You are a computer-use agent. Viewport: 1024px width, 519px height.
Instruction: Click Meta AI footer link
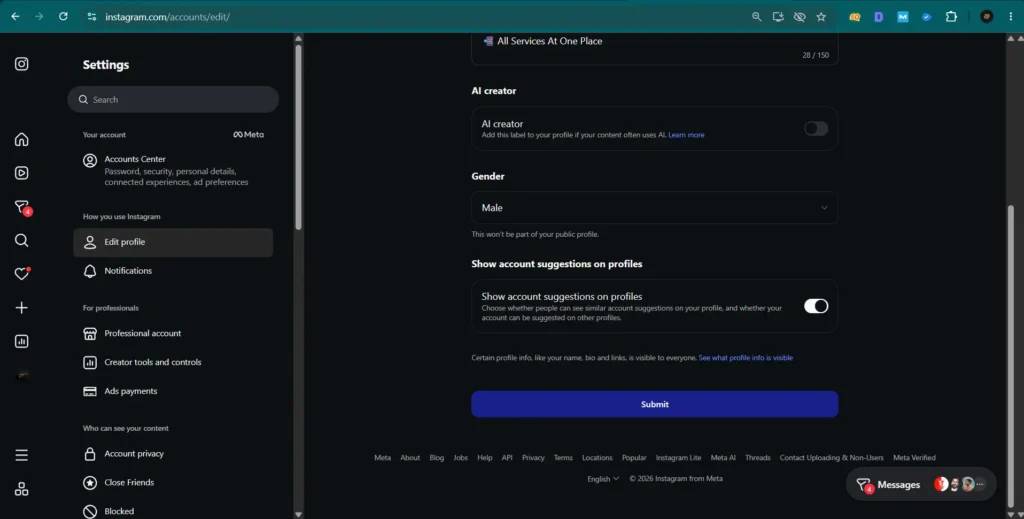[x=723, y=458]
